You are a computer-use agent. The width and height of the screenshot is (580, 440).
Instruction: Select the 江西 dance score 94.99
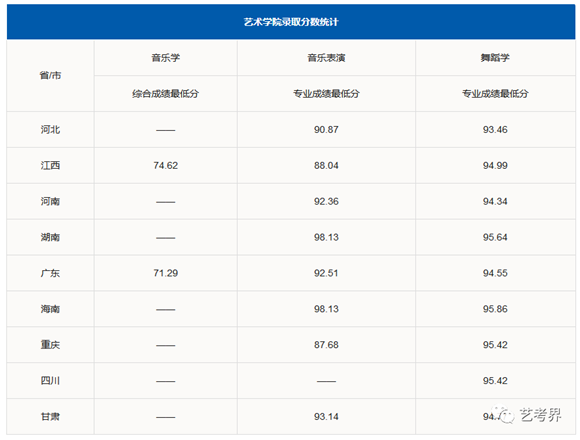point(495,165)
